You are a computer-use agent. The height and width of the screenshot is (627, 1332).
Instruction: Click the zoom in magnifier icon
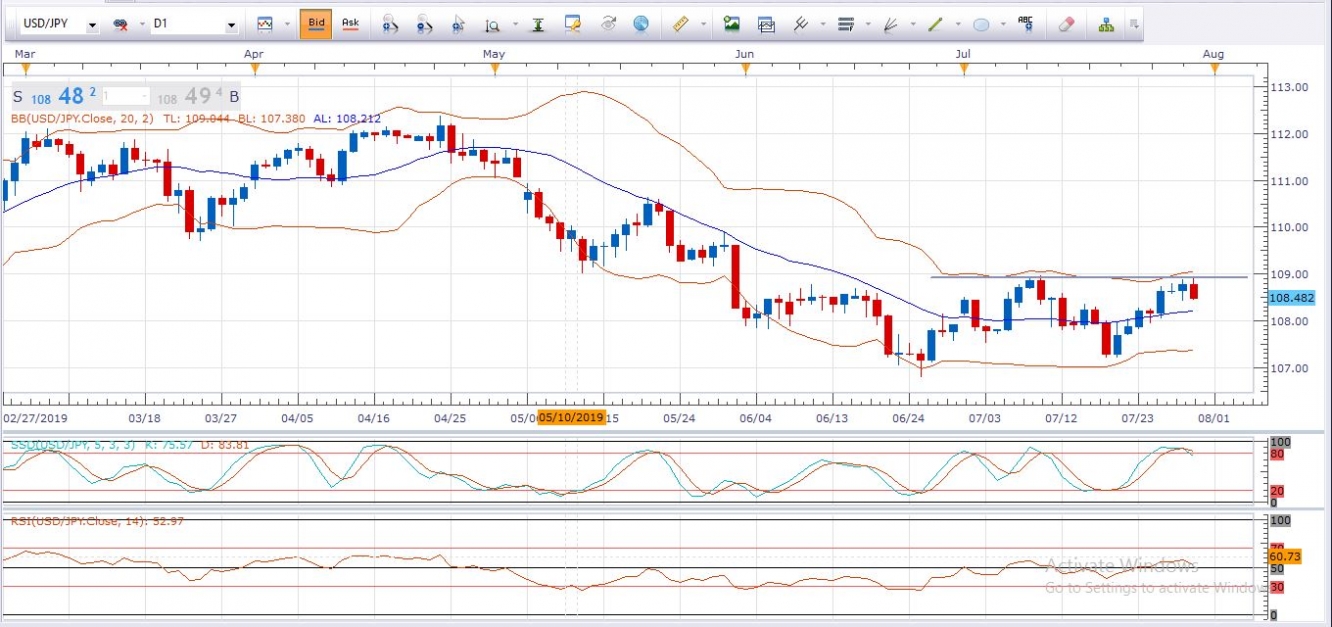tap(390, 23)
